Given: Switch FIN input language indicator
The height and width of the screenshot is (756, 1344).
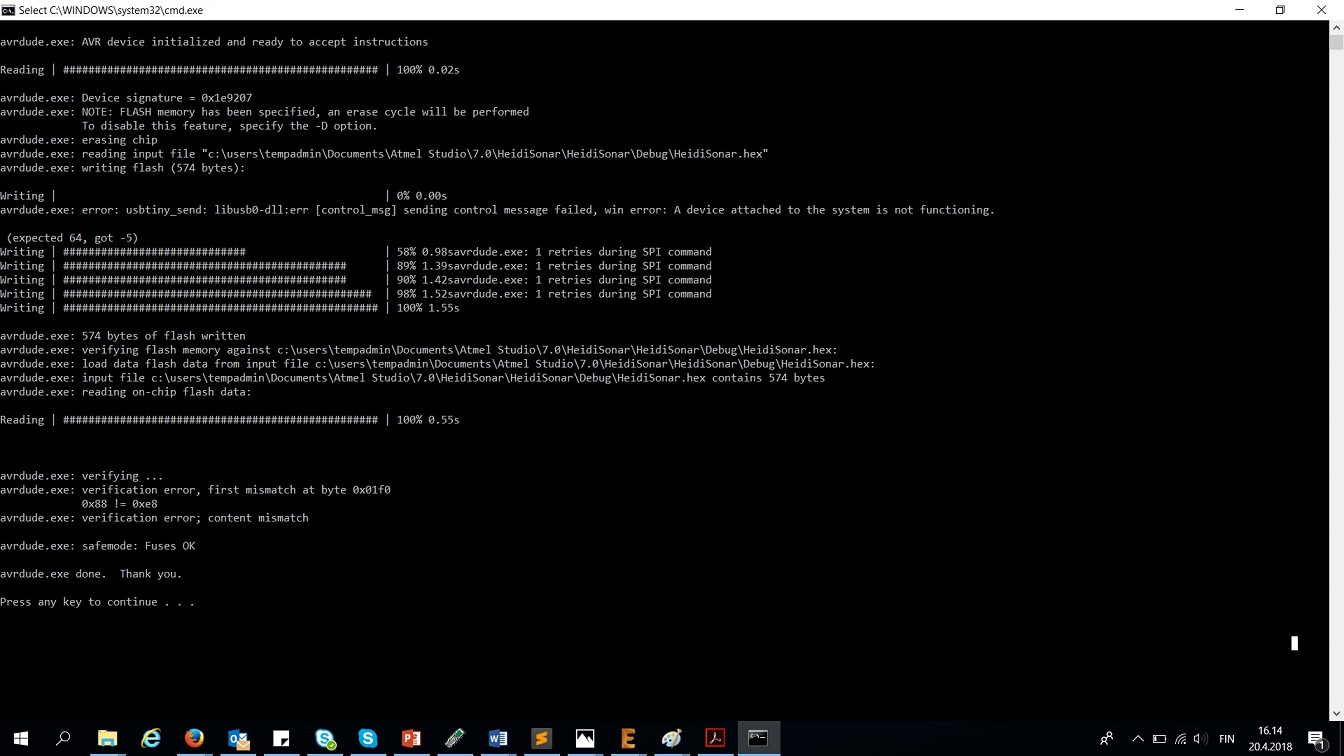Looking at the screenshot, I should tap(1227, 739).
